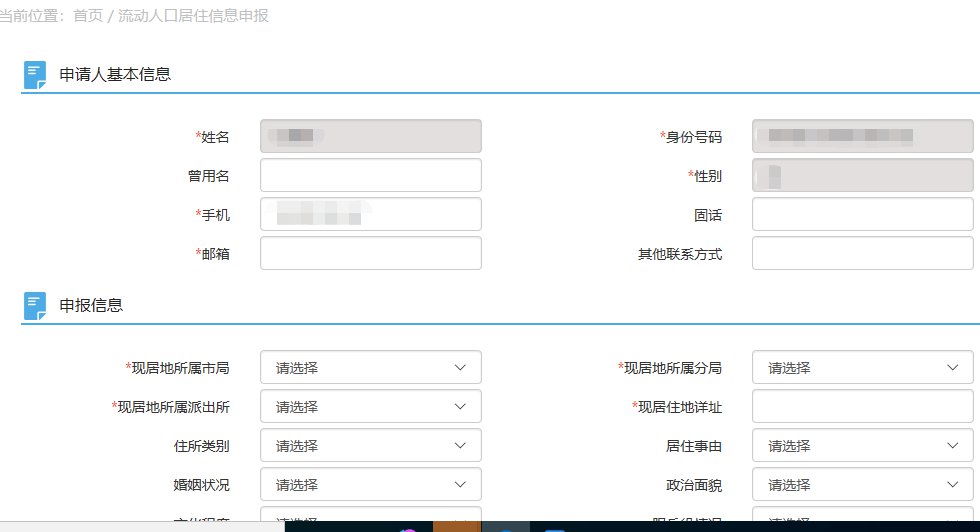Screen dimensions: 980x532
Task: Open the 居住事由 dropdown
Action: 862,446
